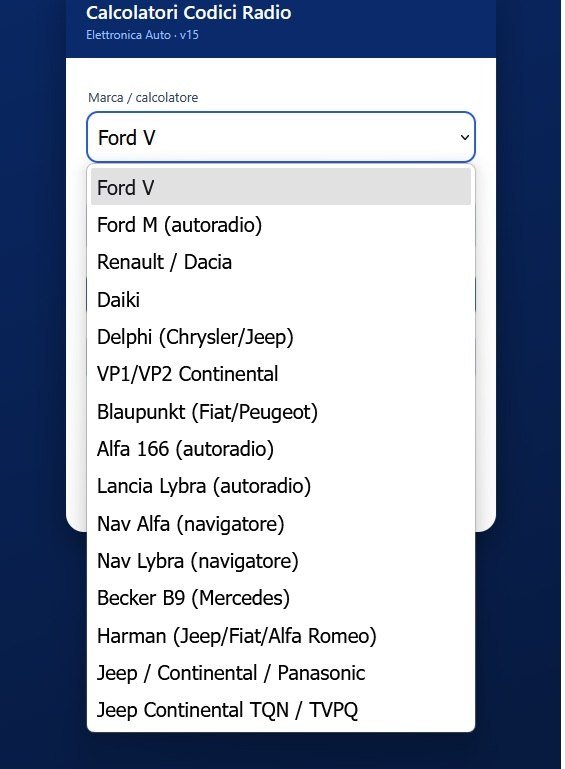
Task: Select Renault / Dacia calculator
Action: click(x=281, y=262)
